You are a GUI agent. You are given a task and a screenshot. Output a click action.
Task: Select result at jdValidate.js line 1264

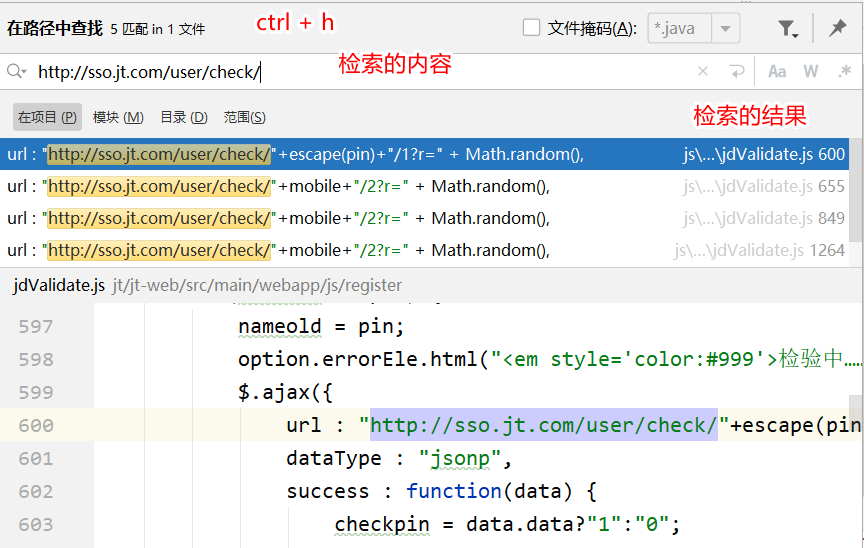pos(424,250)
